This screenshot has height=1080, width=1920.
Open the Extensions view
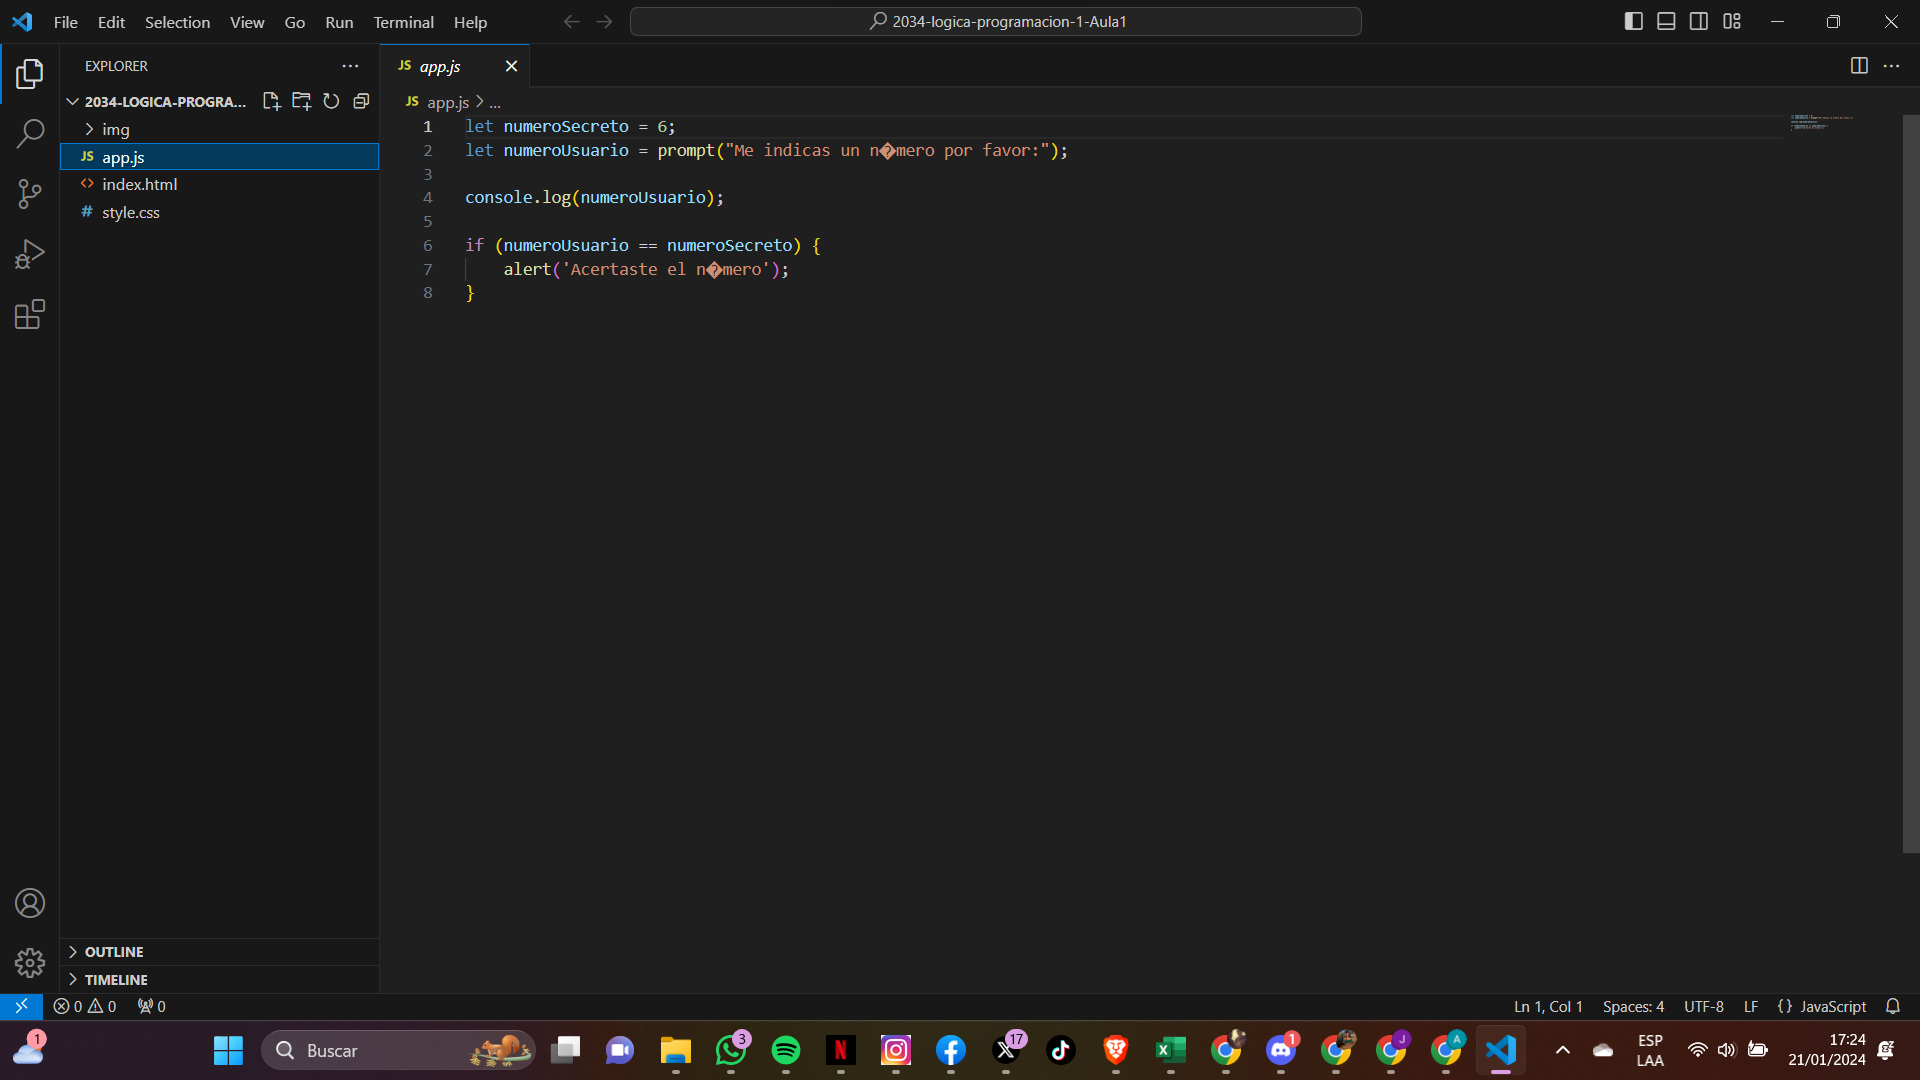(30, 315)
